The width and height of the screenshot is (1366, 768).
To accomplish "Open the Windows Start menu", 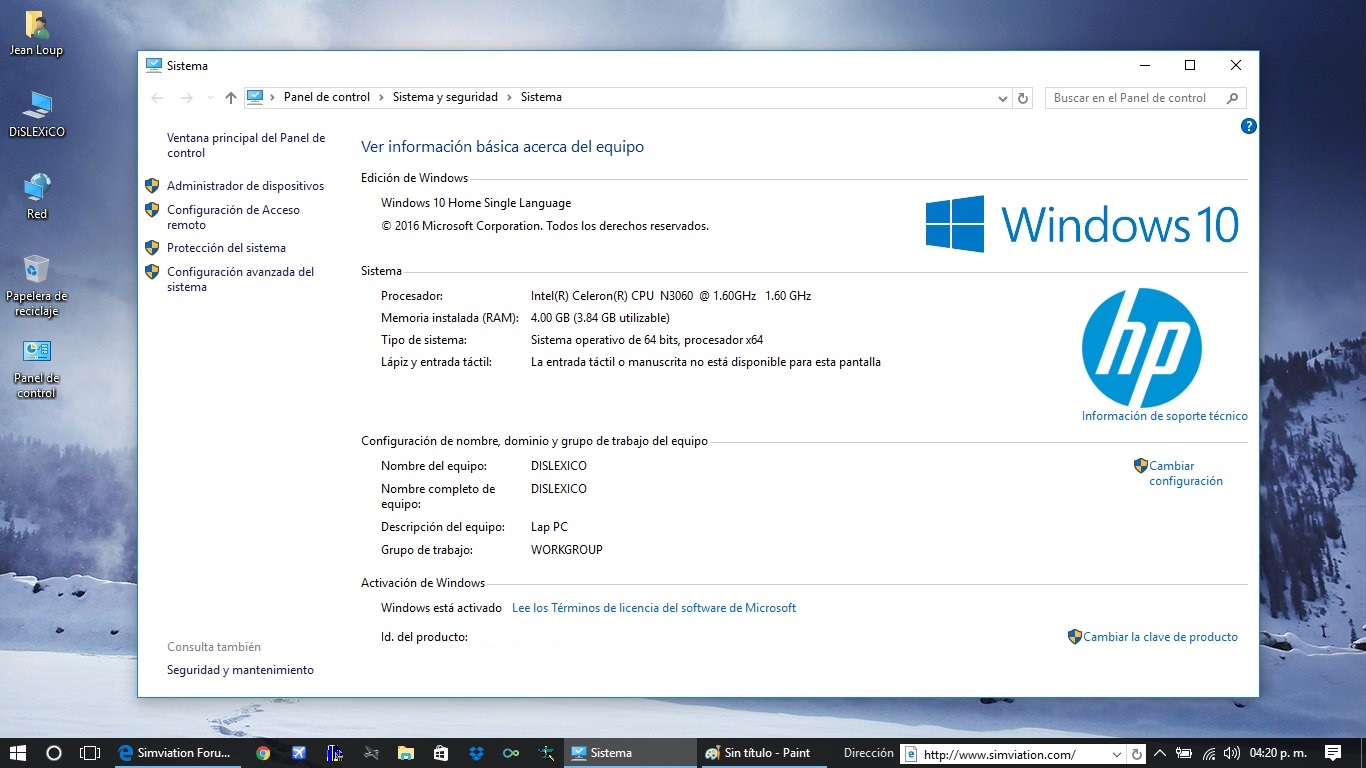I will pos(18,753).
